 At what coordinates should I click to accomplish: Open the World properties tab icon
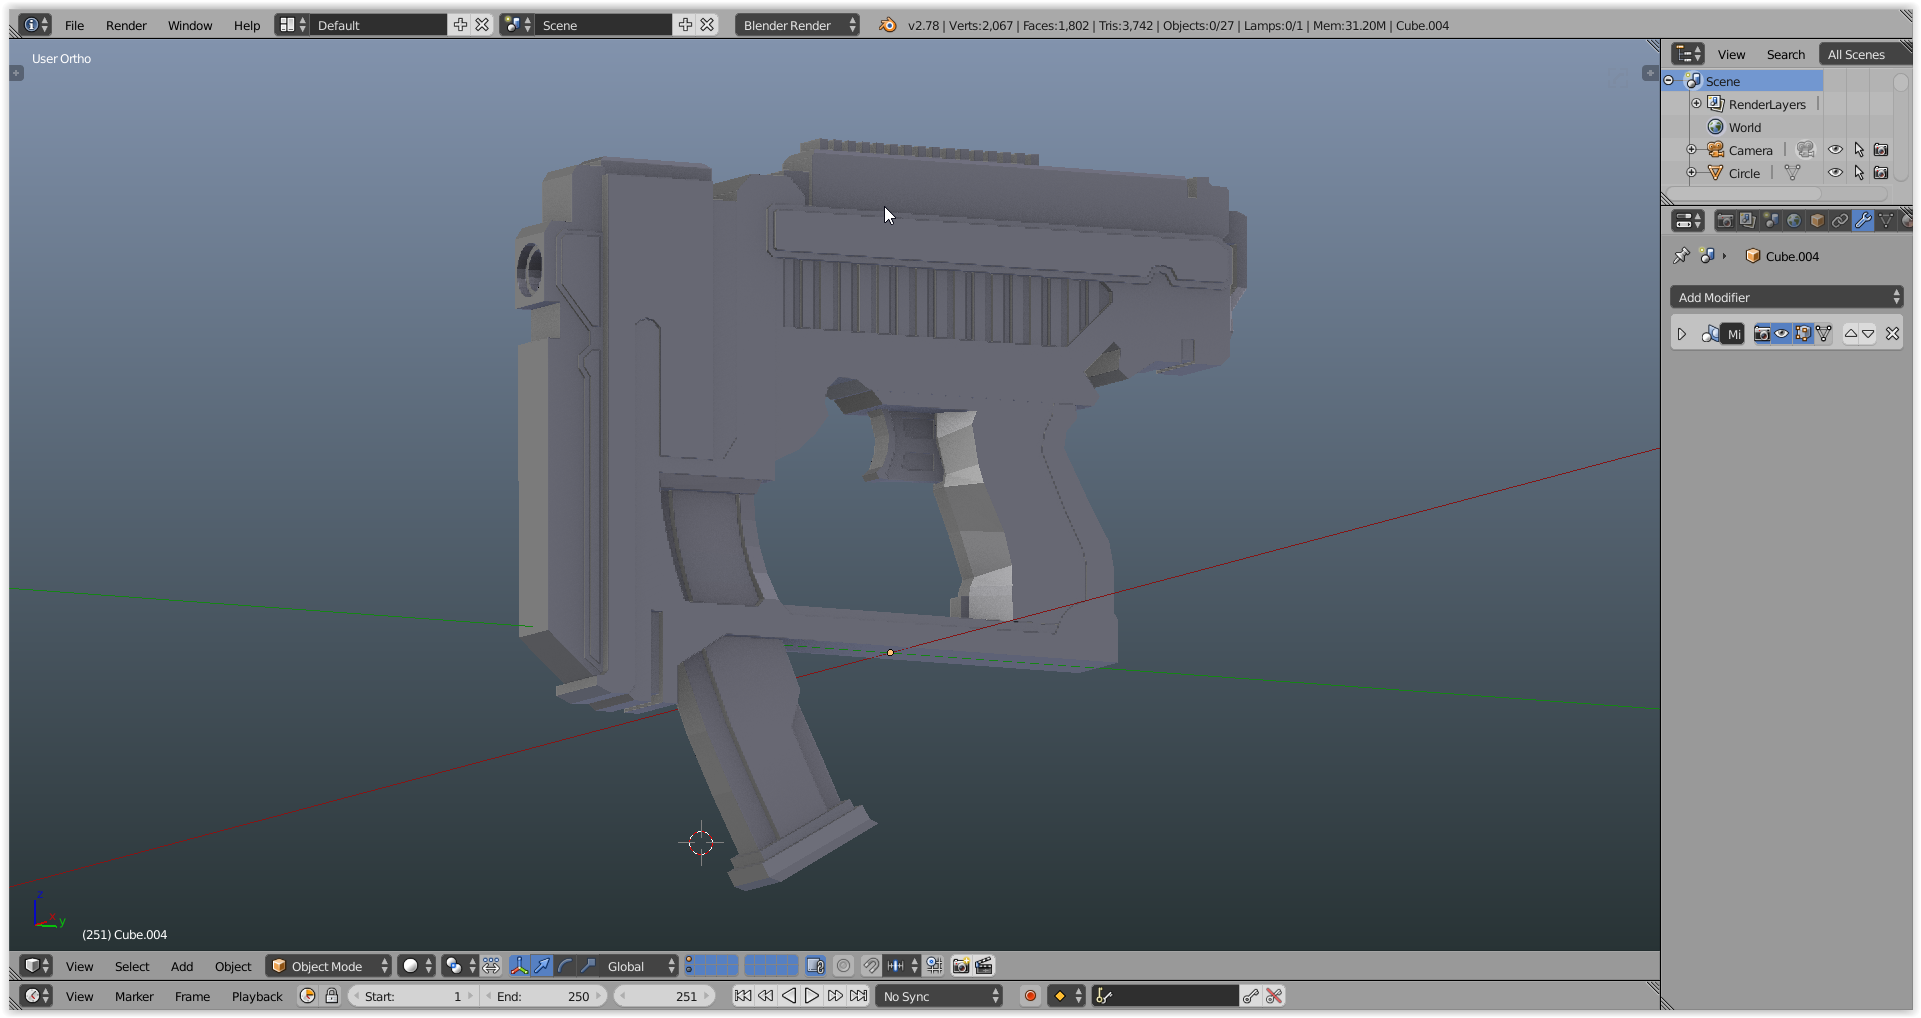[x=1794, y=221]
